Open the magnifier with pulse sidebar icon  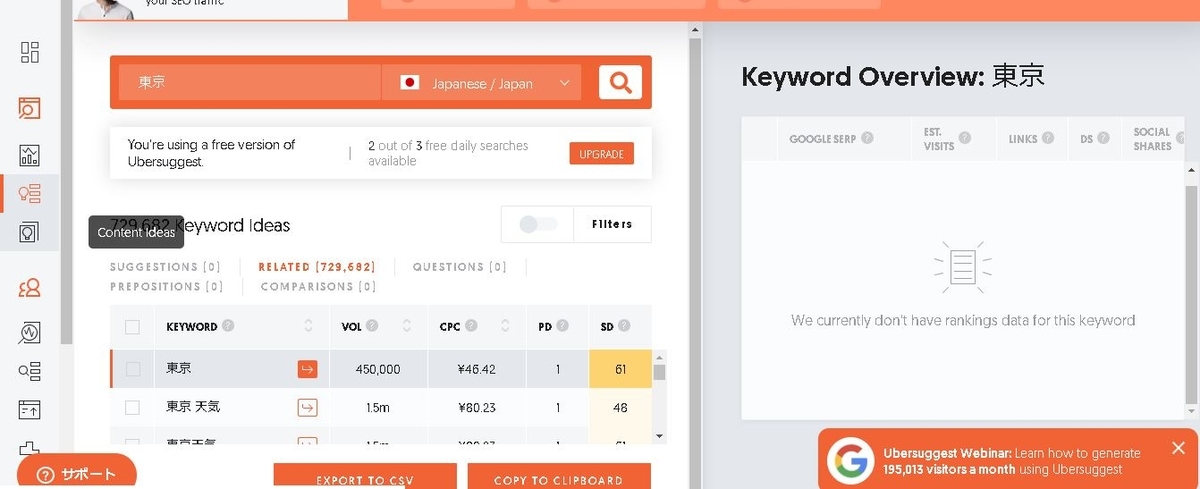30,332
